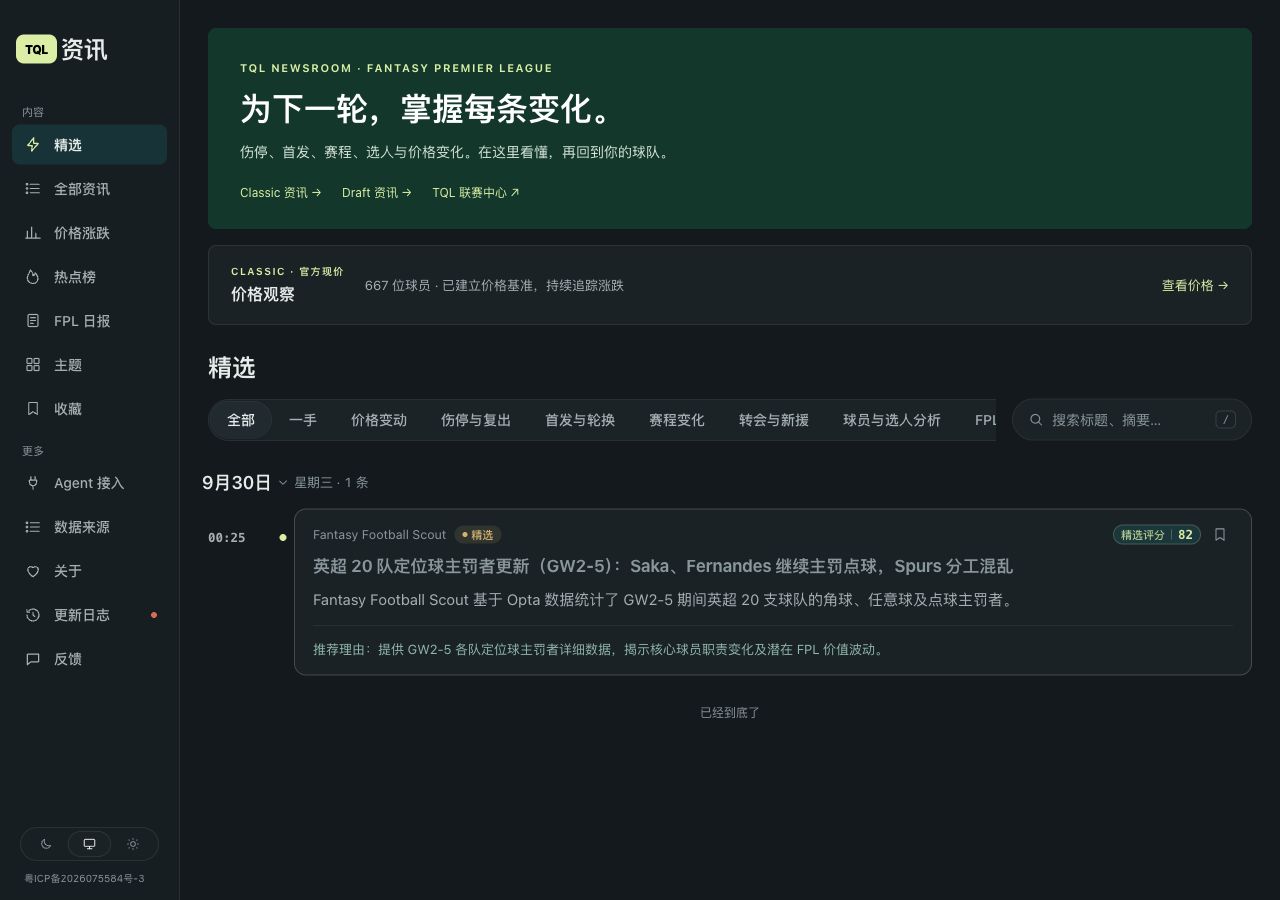
Task: Click the 00:25 timestamp
Action: pos(227,538)
